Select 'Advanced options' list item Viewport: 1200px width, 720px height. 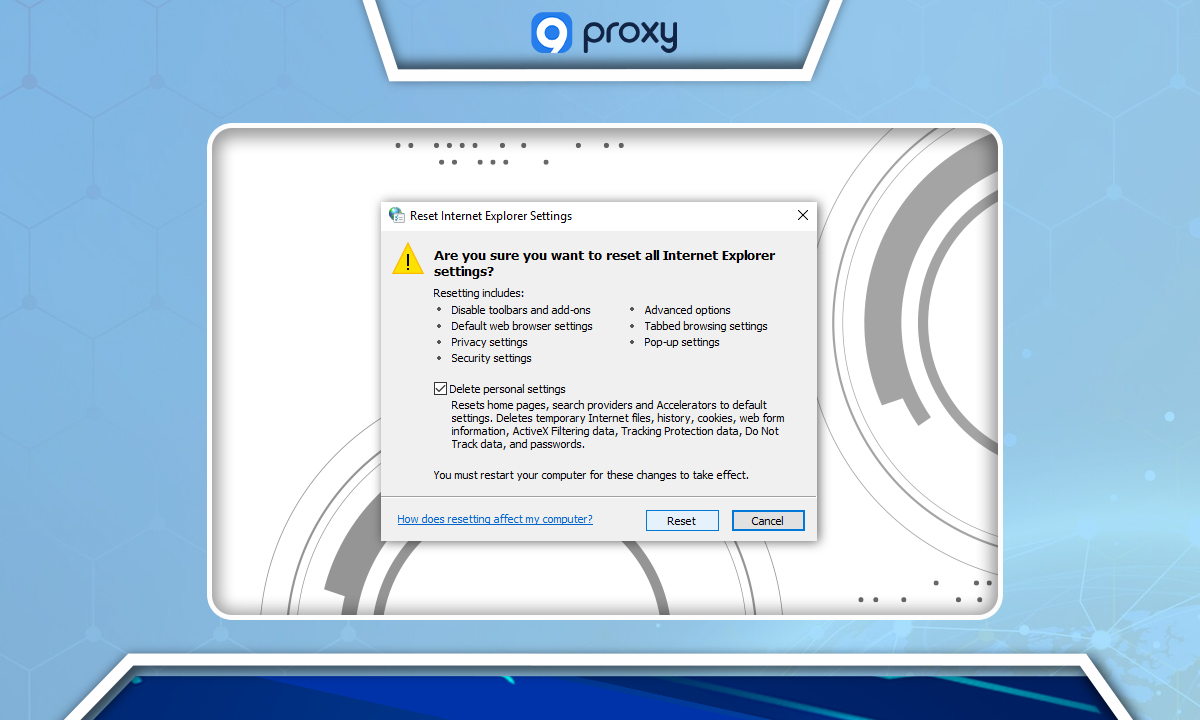pyautogui.click(x=687, y=310)
